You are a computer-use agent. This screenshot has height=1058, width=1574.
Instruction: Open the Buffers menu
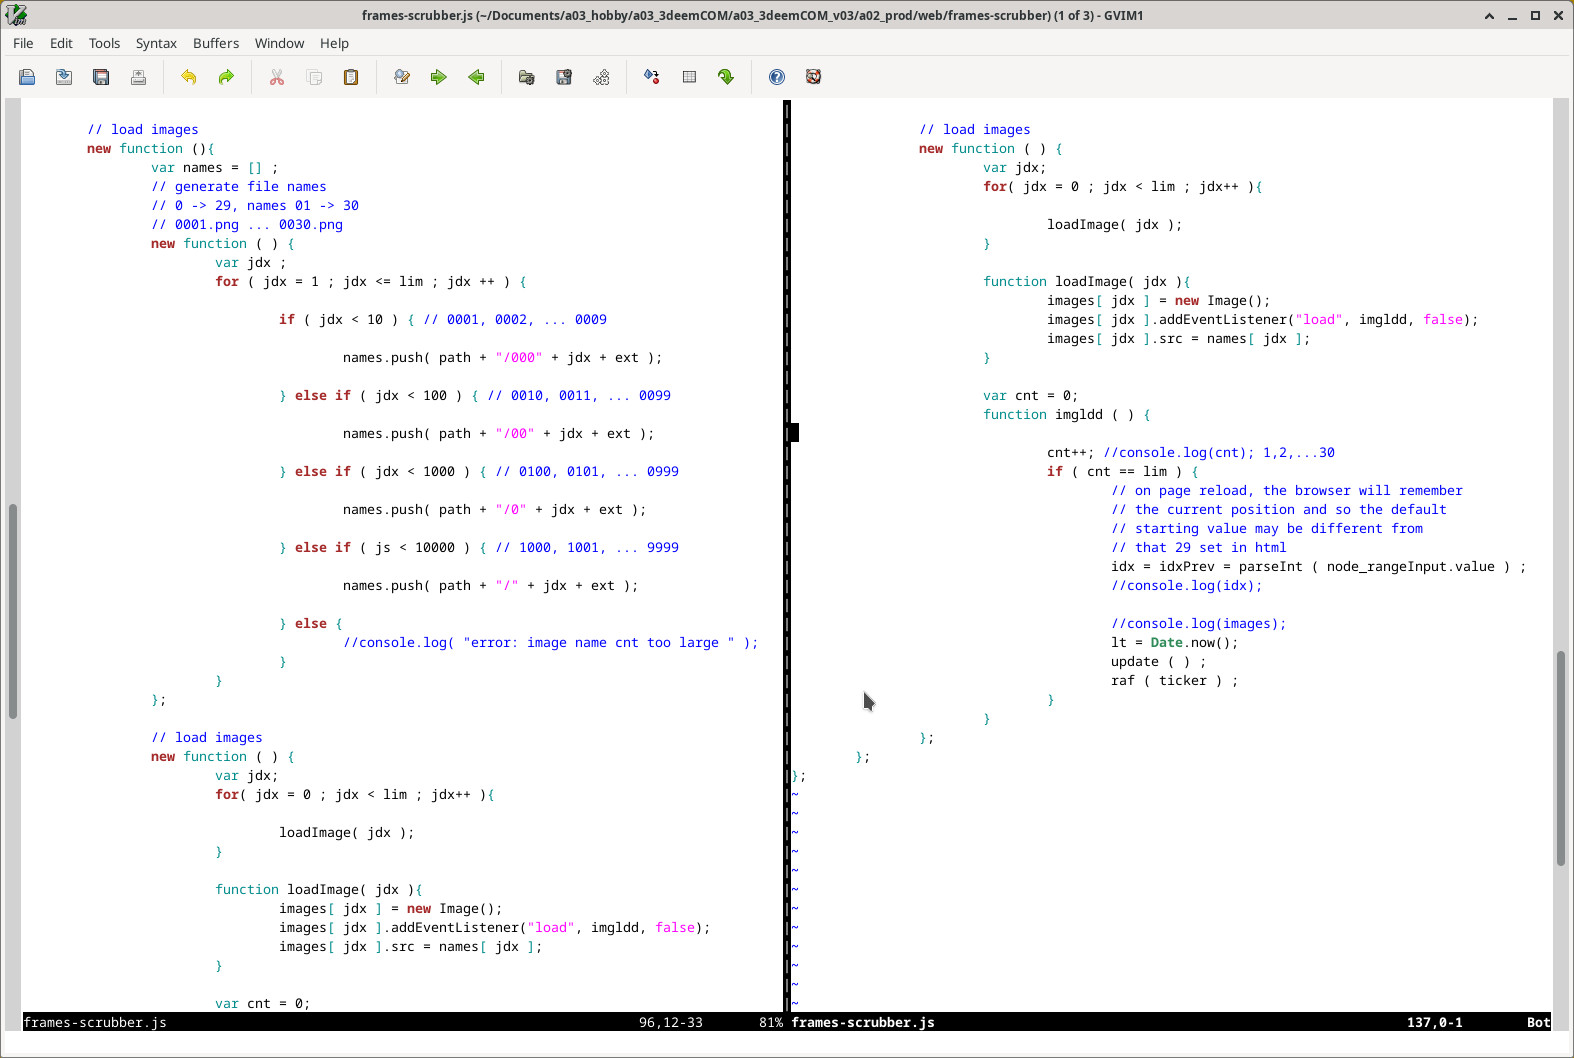click(216, 43)
